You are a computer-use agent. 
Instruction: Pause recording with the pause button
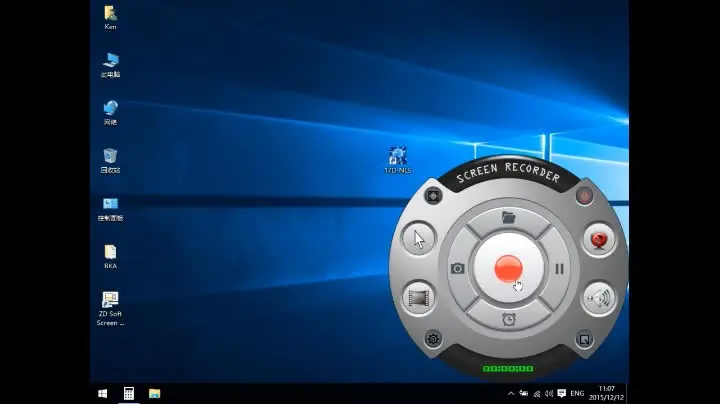(x=559, y=269)
